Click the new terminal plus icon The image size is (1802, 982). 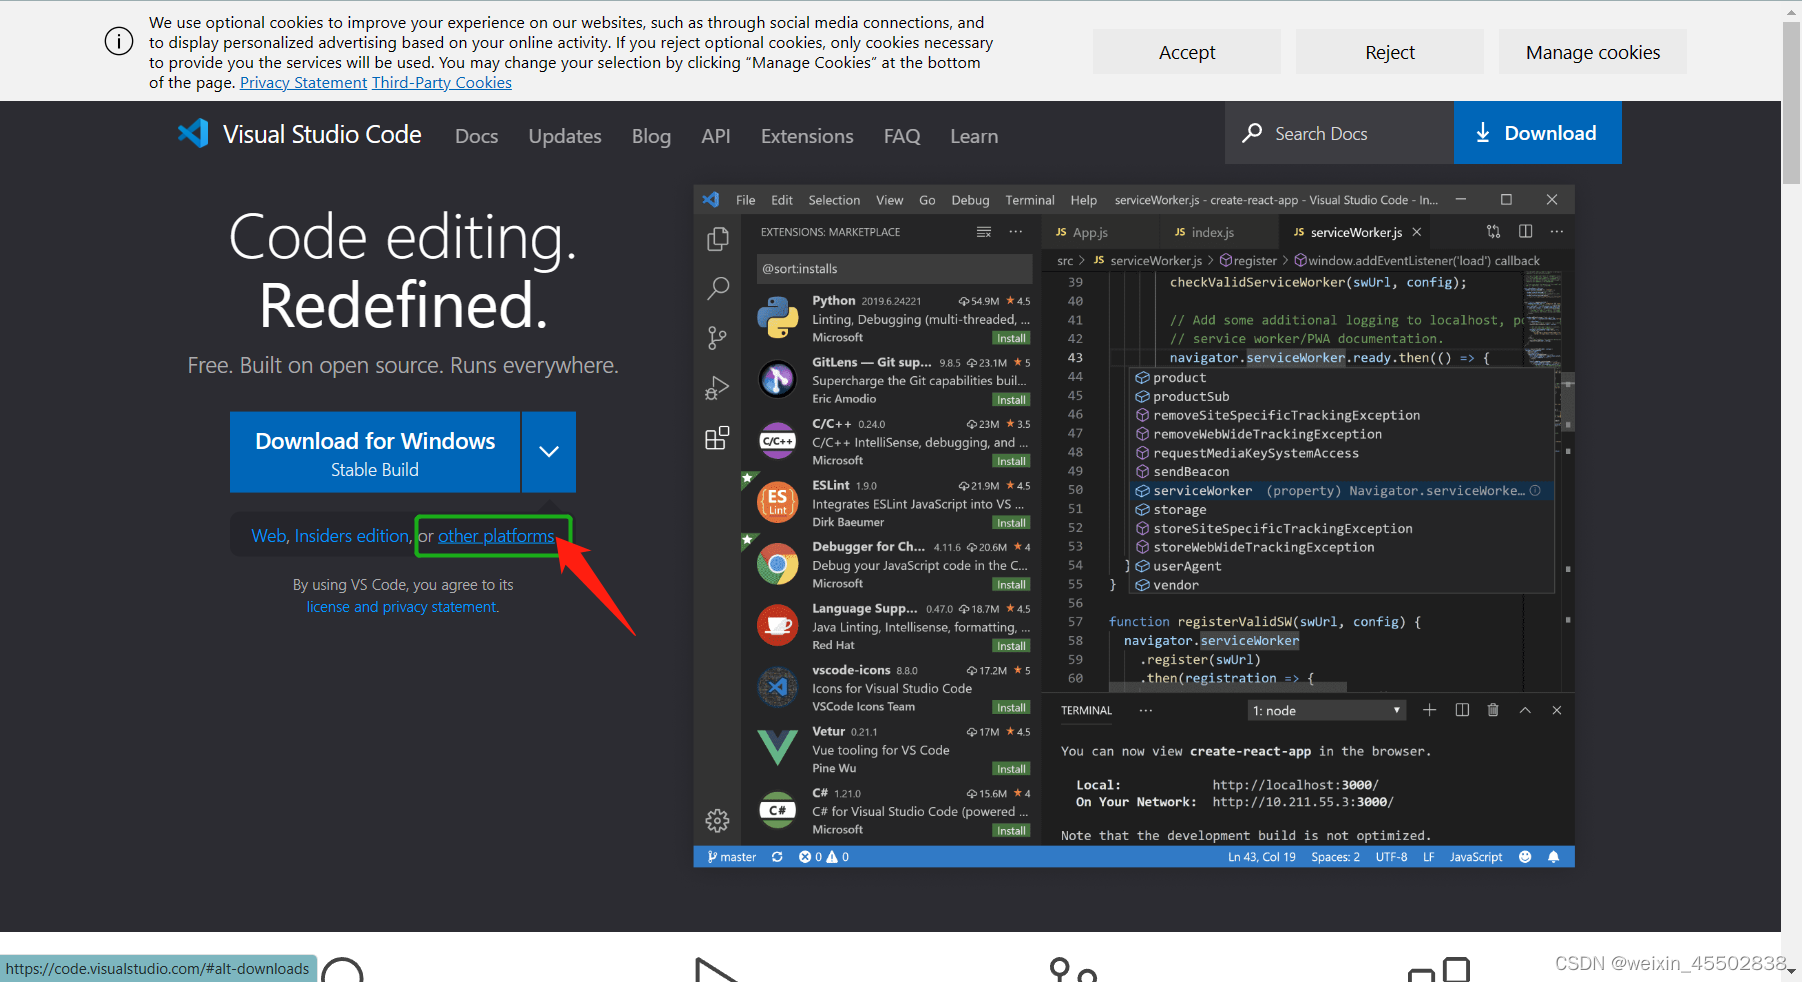click(1429, 710)
